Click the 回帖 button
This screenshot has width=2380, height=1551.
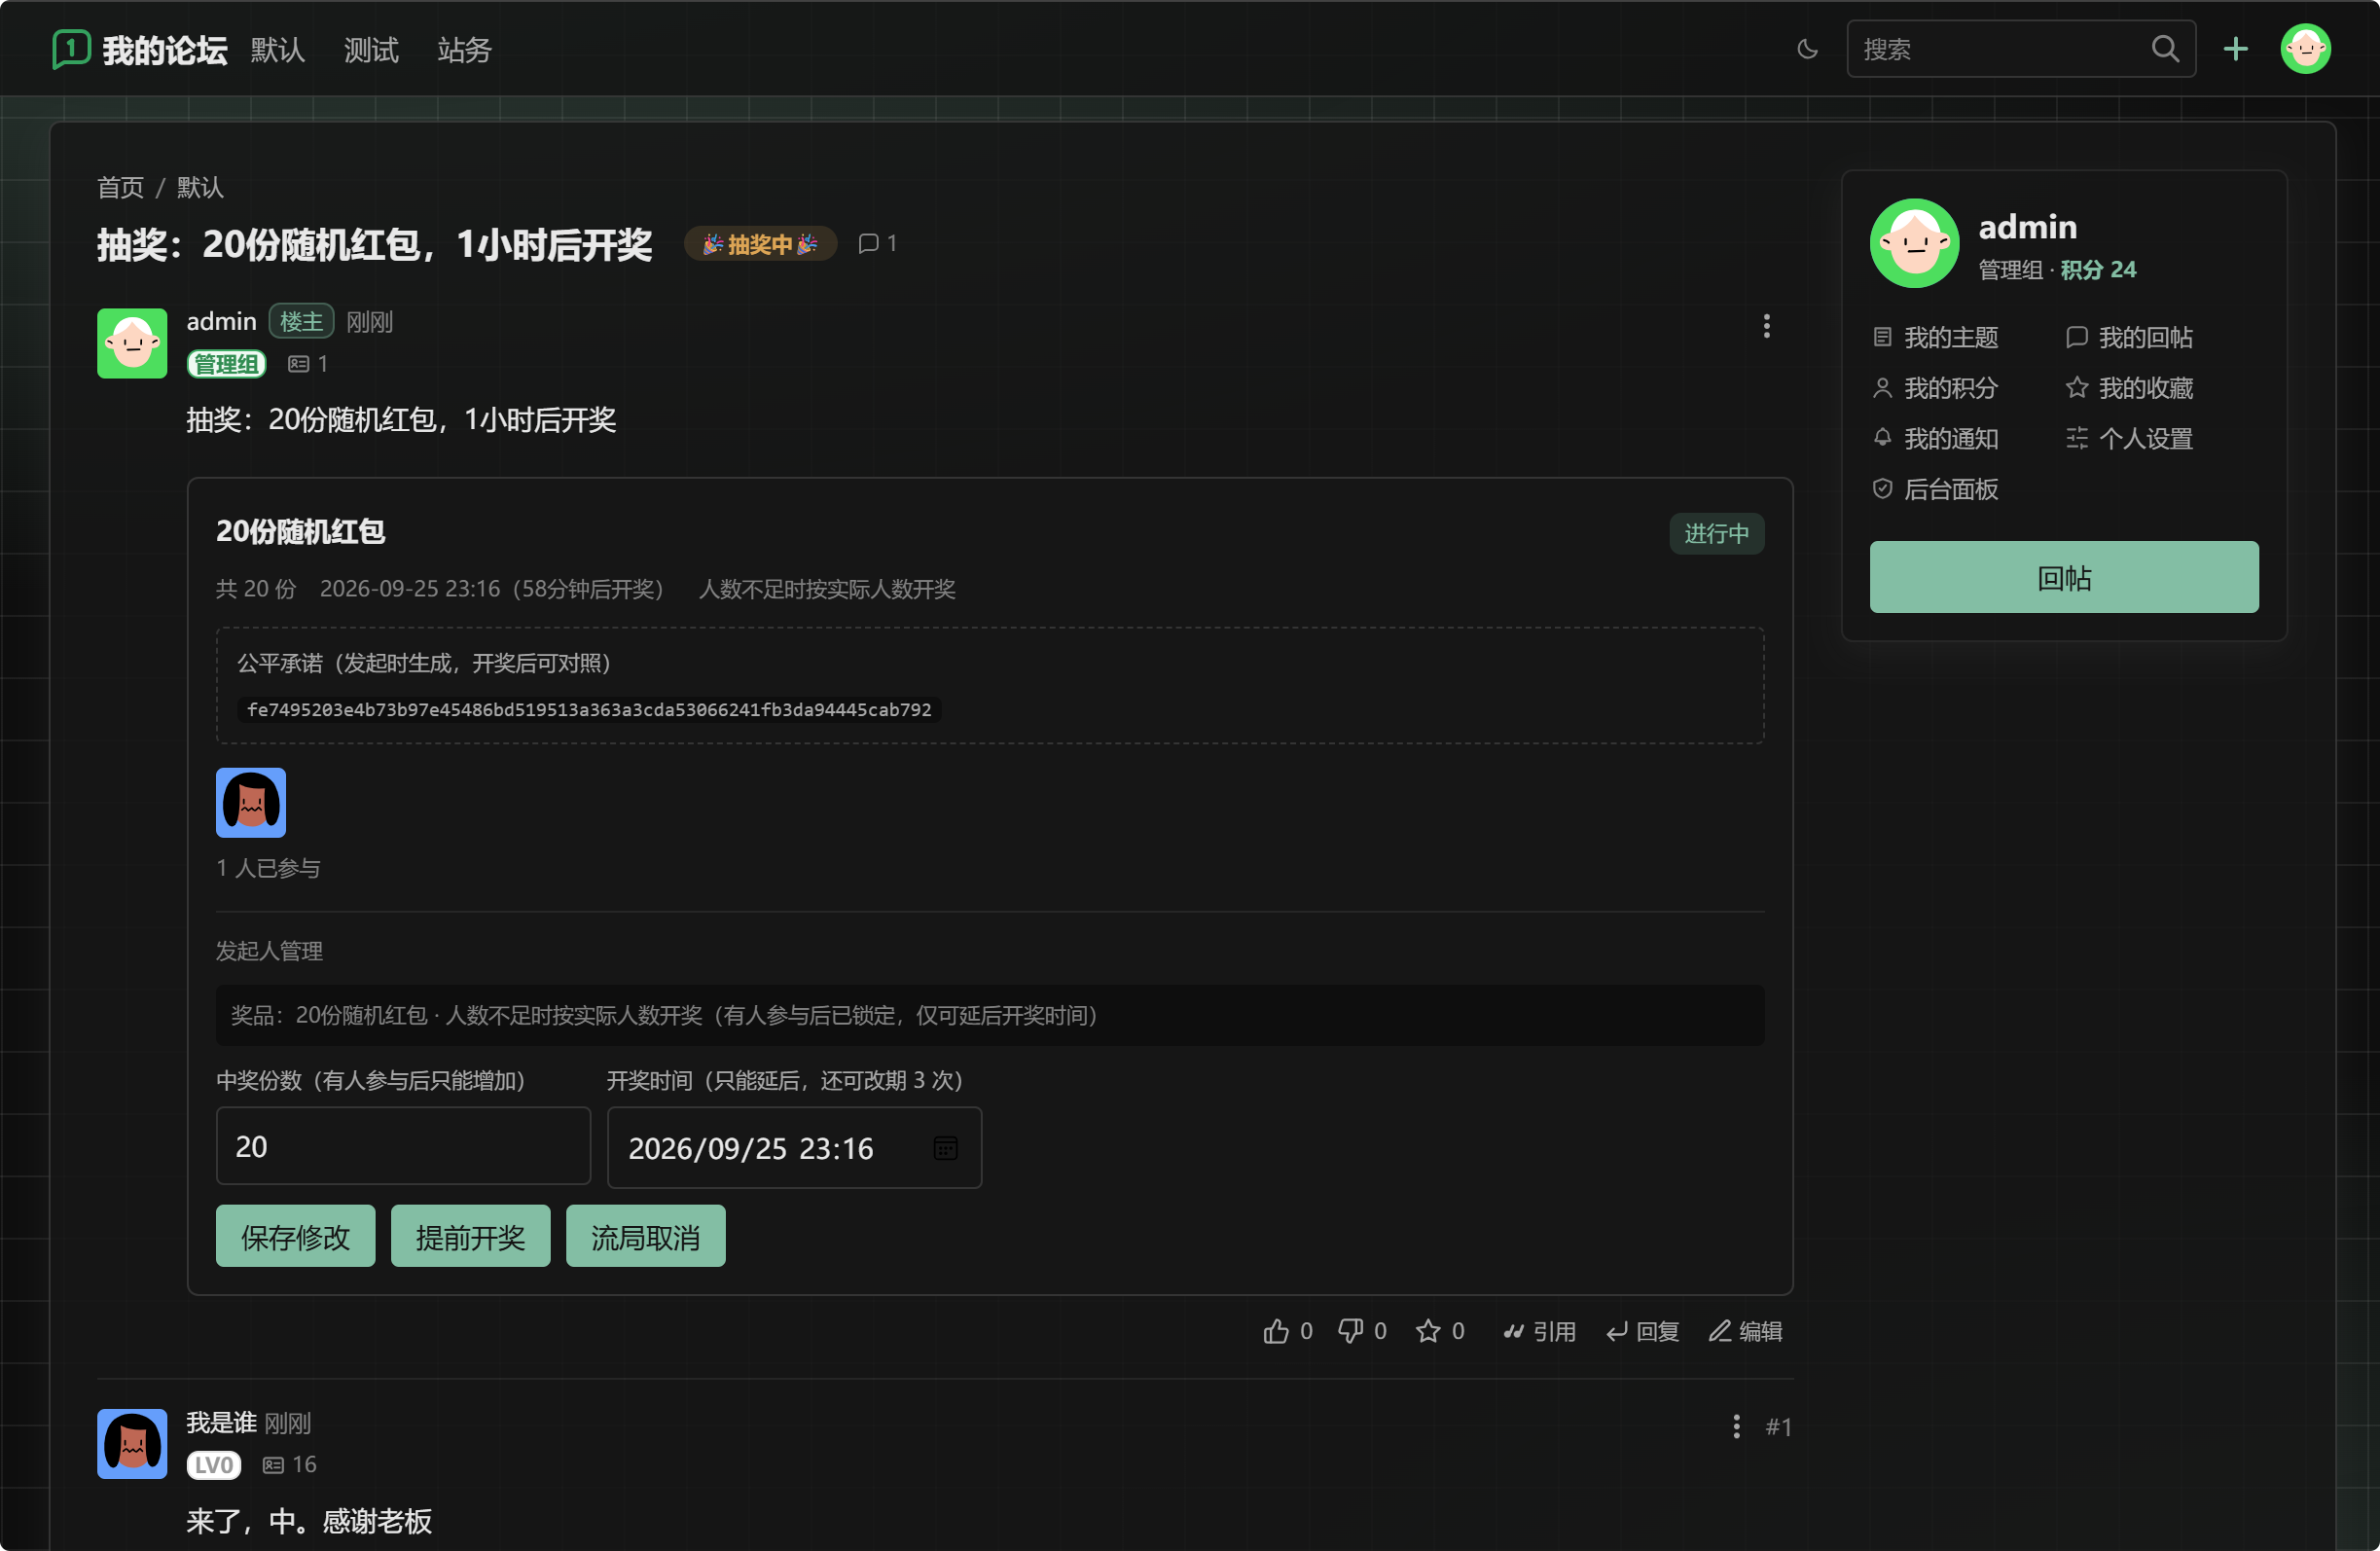pyautogui.click(x=2064, y=577)
